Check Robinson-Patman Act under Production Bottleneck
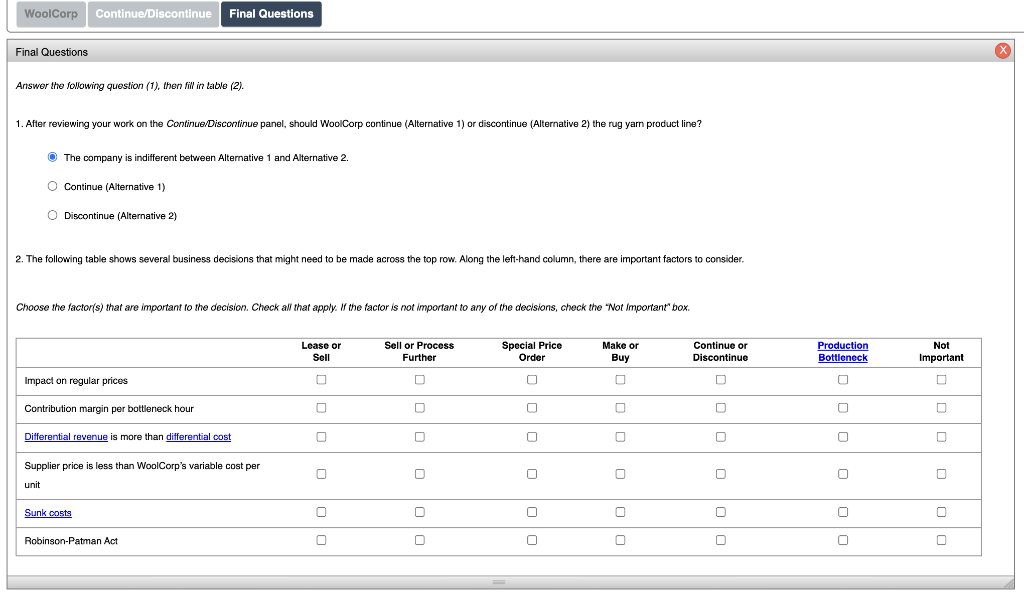 842,539
